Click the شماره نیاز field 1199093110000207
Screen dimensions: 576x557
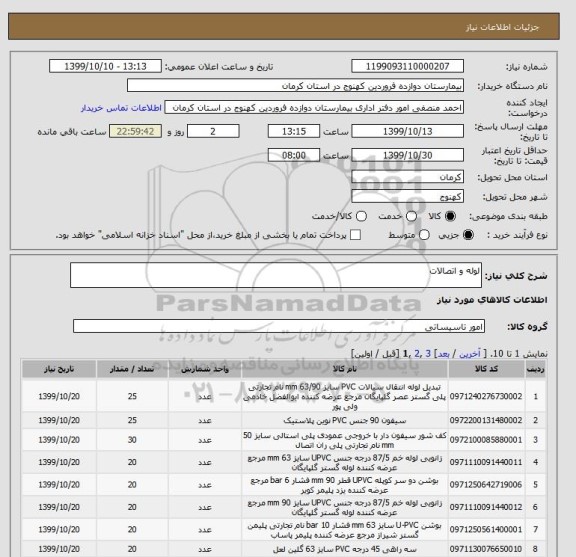point(407,66)
